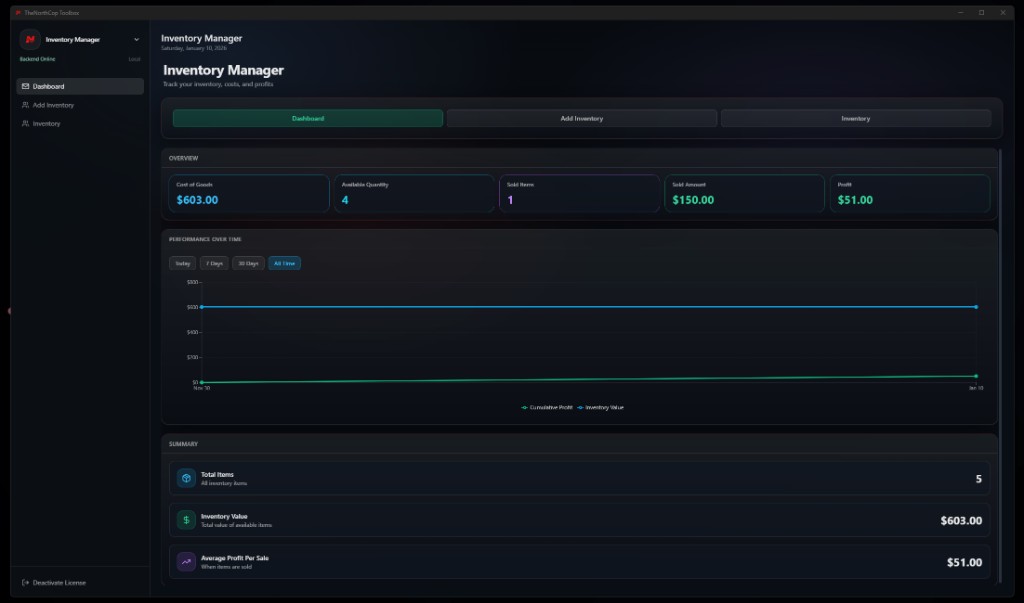The width and height of the screenshot is (1024, 603).
Task: Click the red TheNorthCop logo in sidebar header
Action: coord(30,39)
